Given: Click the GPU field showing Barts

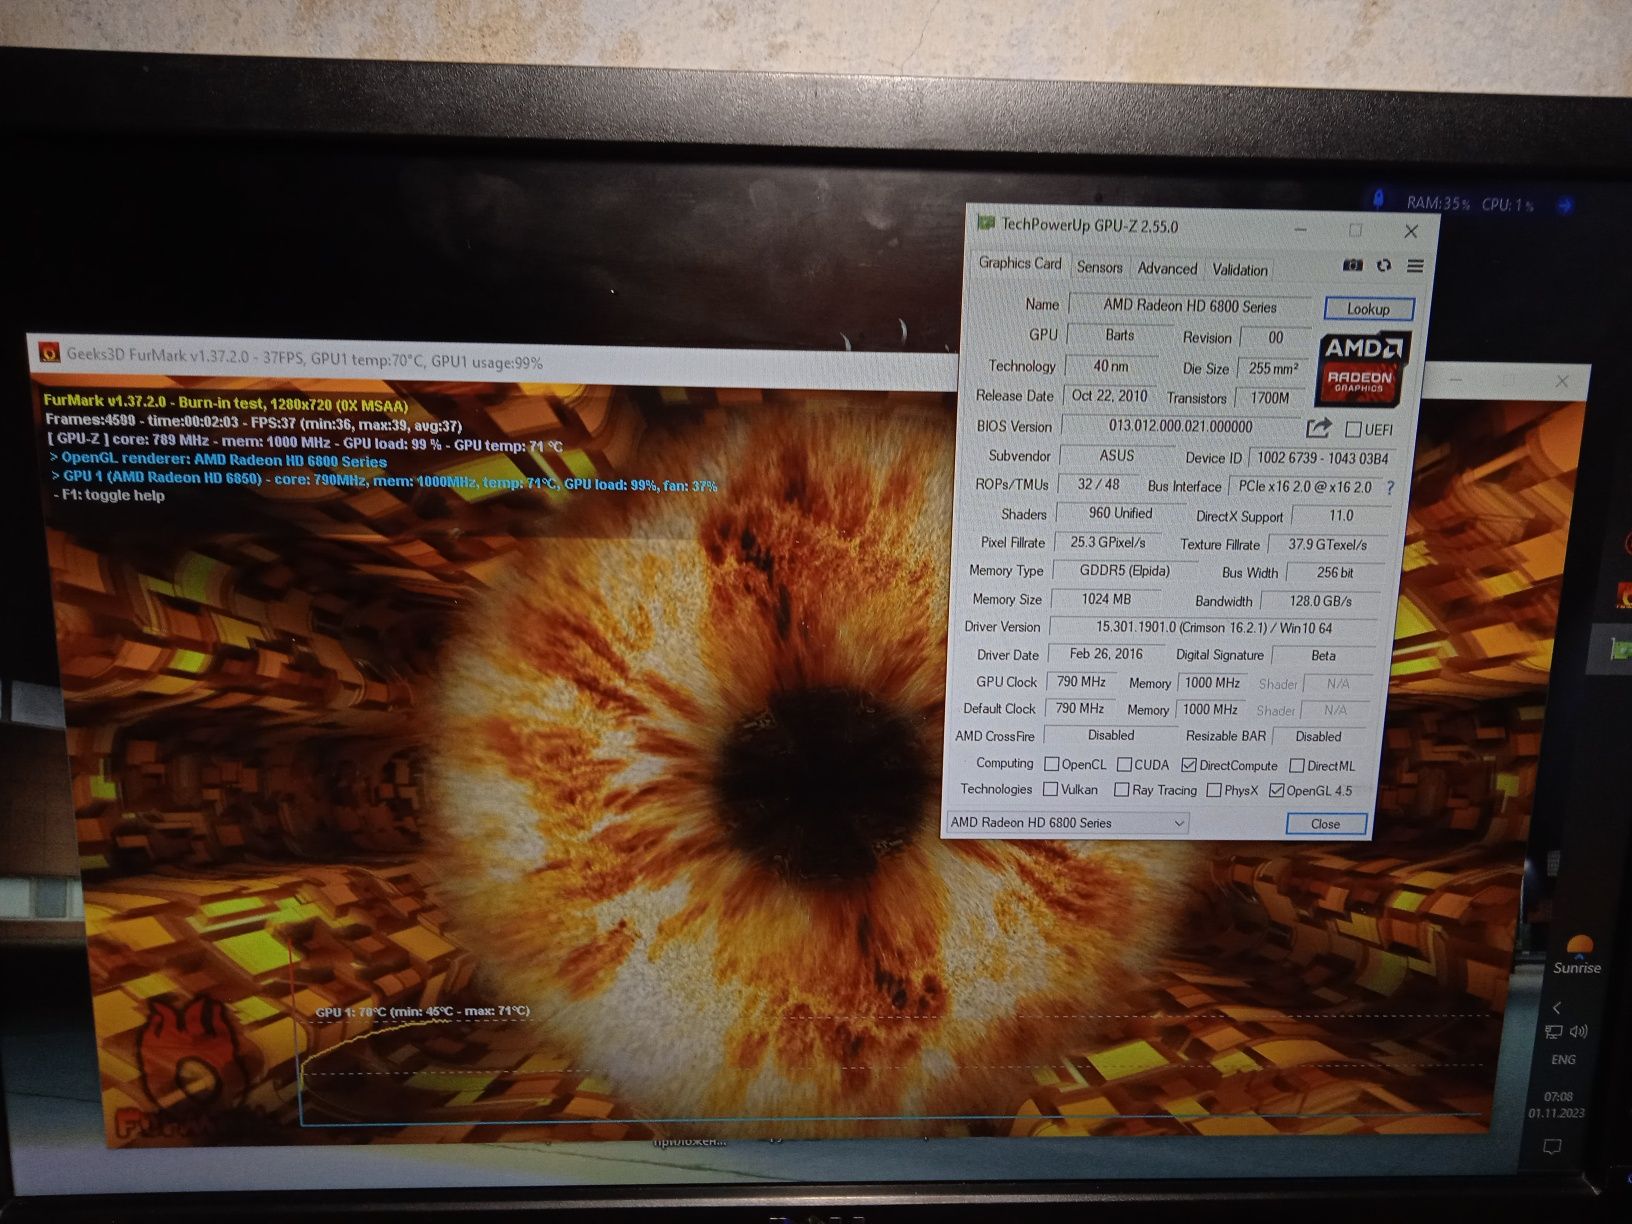Looking at the screenshot, I should pyautogui.click(x=1120, y=335).
